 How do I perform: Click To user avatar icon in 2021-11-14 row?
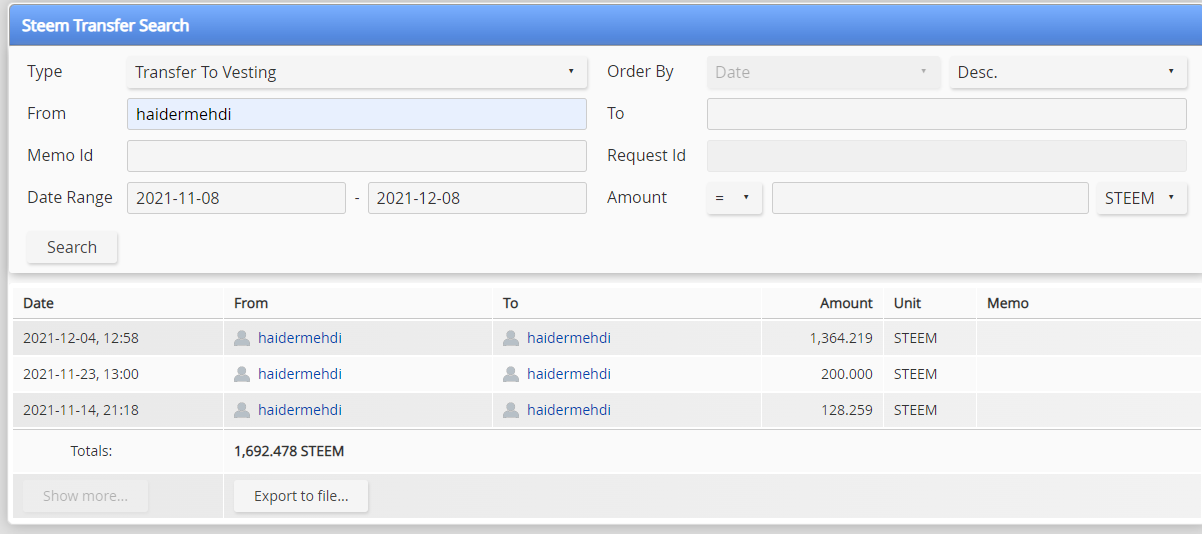pos(511,410)
